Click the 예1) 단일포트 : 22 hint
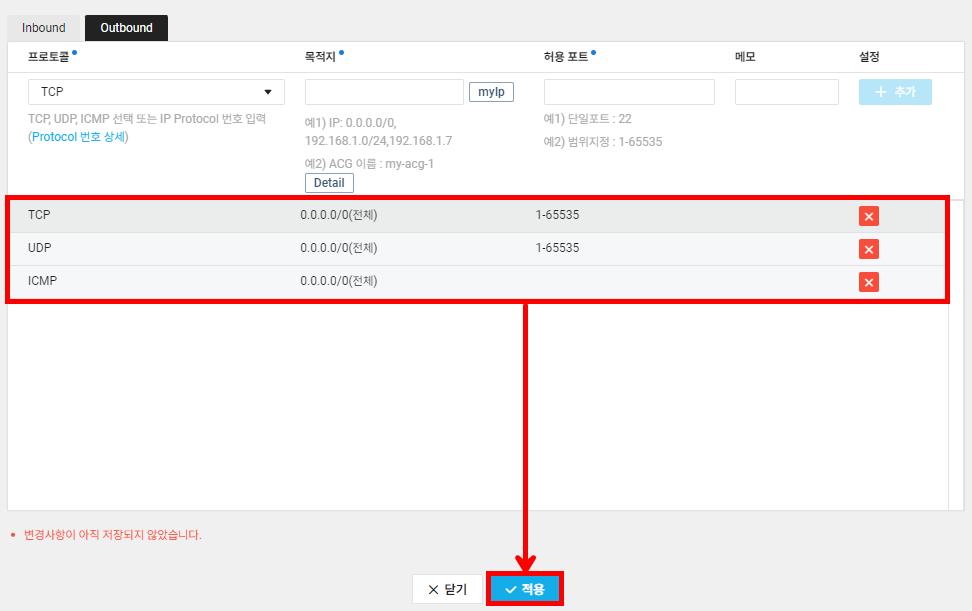The height and width of the screenshot is (611, 972). click(x=588, y=118)
